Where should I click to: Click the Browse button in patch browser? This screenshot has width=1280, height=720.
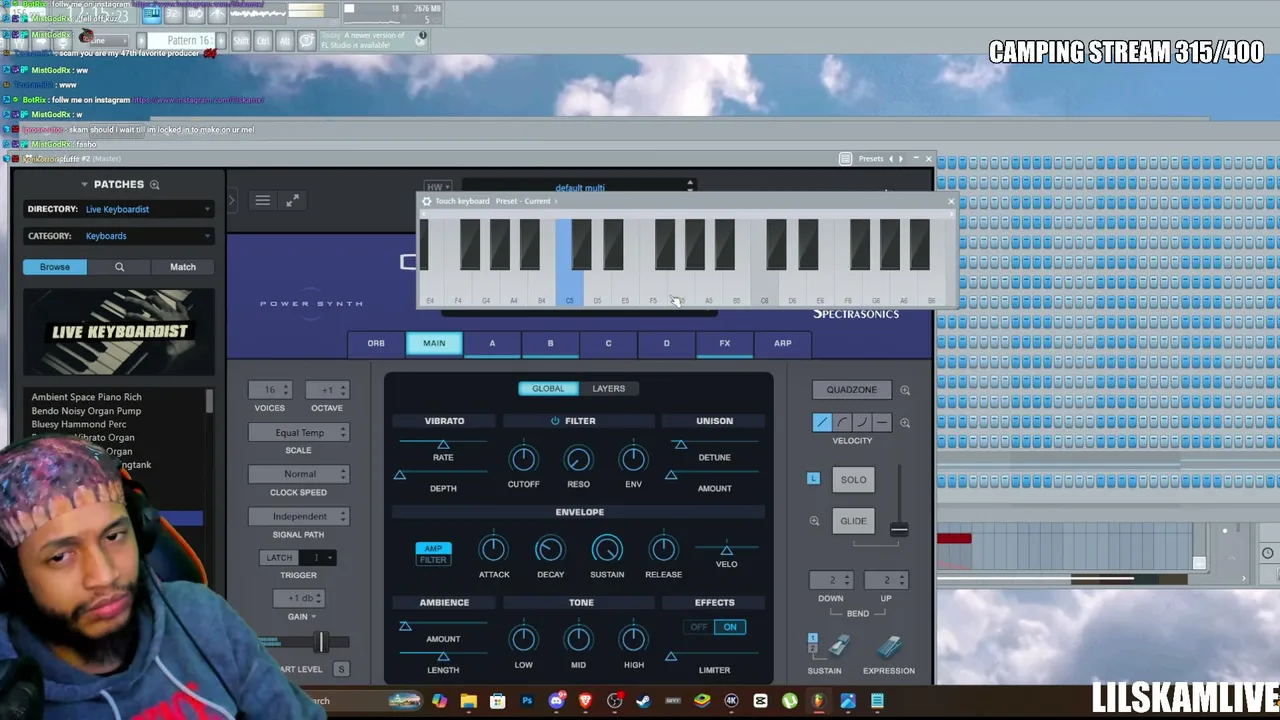(x=55, y=267)
